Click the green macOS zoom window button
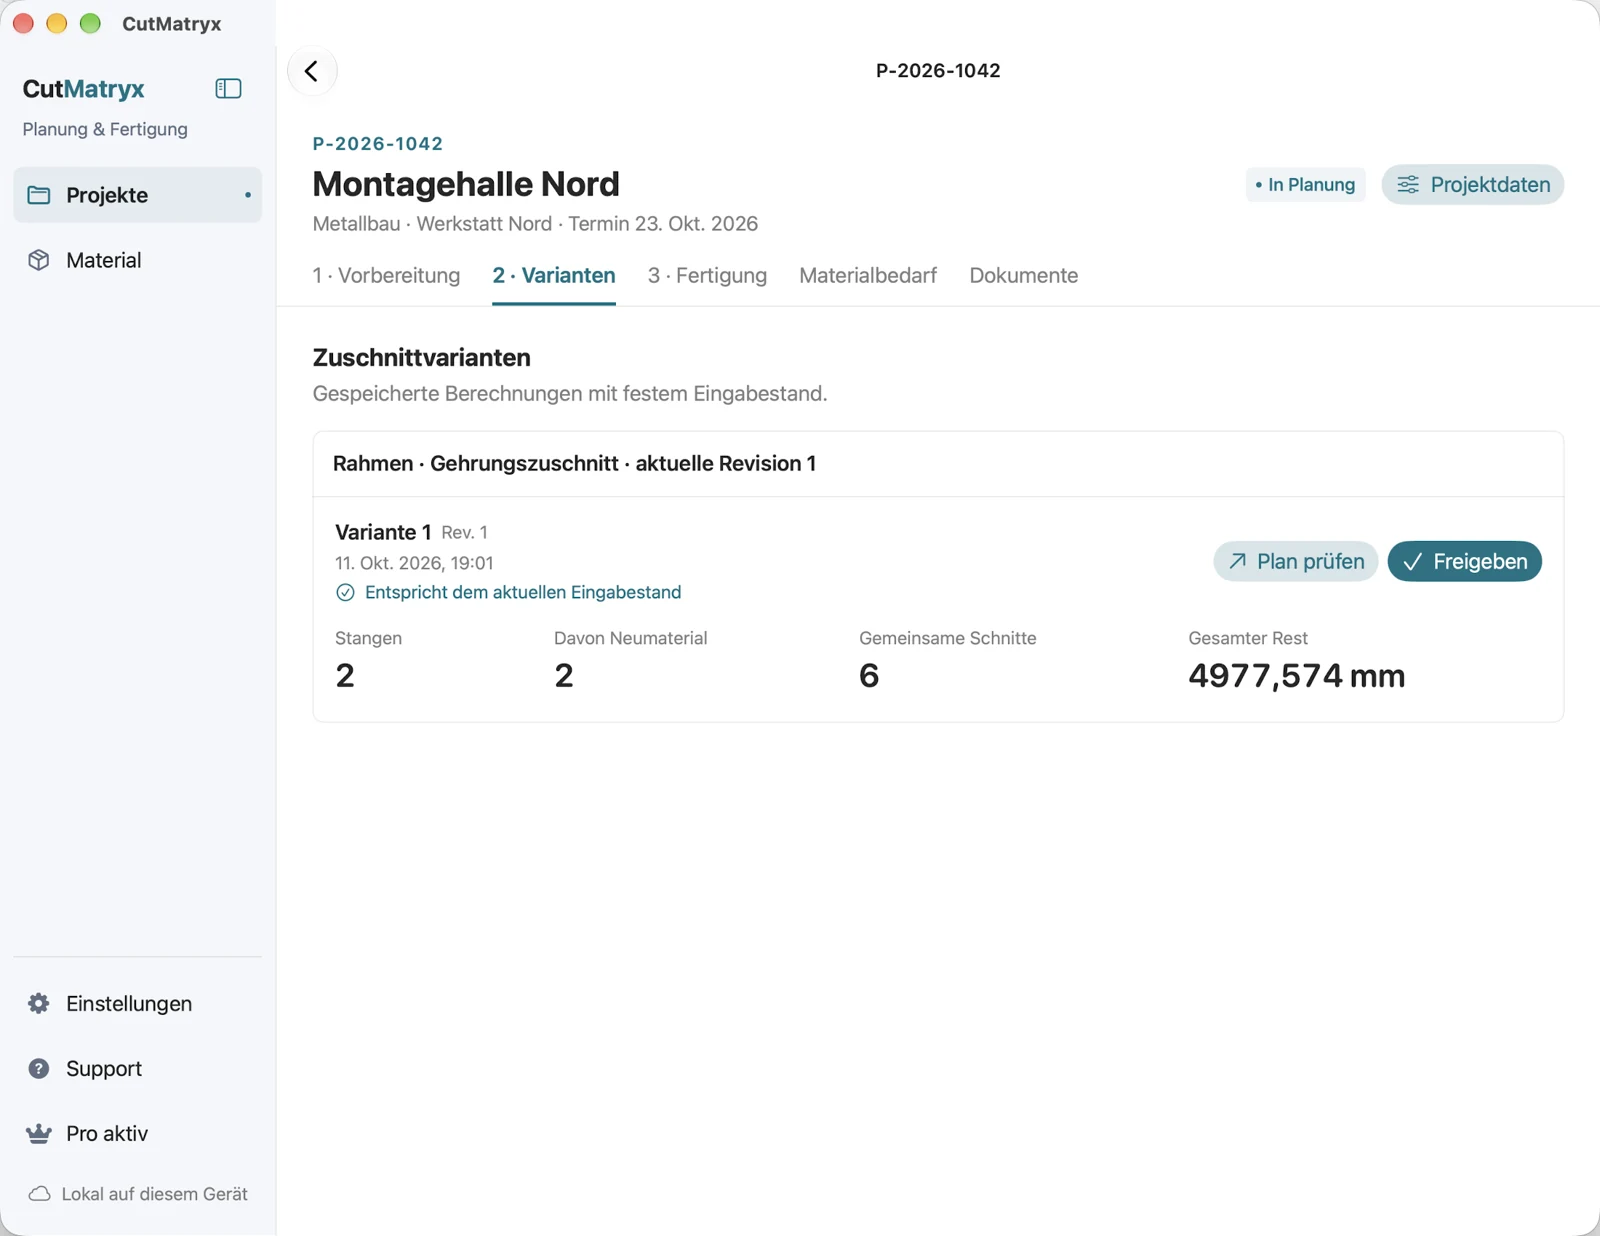Screen dimensions: 1600x1236 point(90,23)
